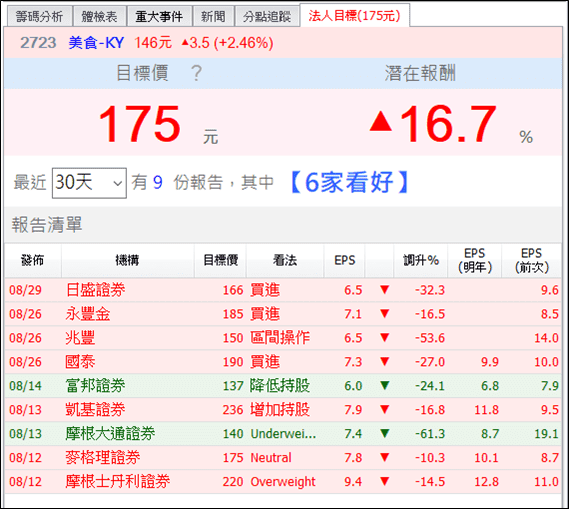Screen dimensions: 569x509
Task: Sort by the 機構 column header
Action: pyautogui.click(x=127, y=260)
